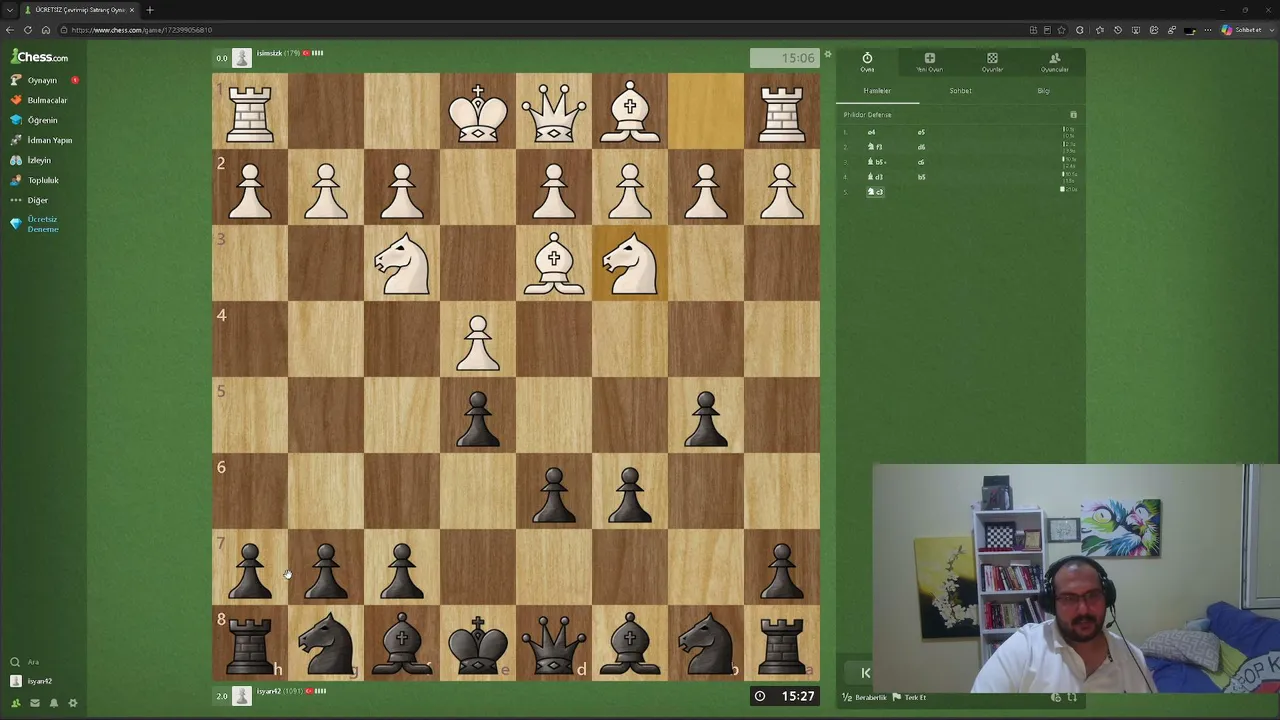Click the isyan42 player avatar below board
This screenshot has height=720, width=1280.
pyautogui.click(x=242, y=695)
